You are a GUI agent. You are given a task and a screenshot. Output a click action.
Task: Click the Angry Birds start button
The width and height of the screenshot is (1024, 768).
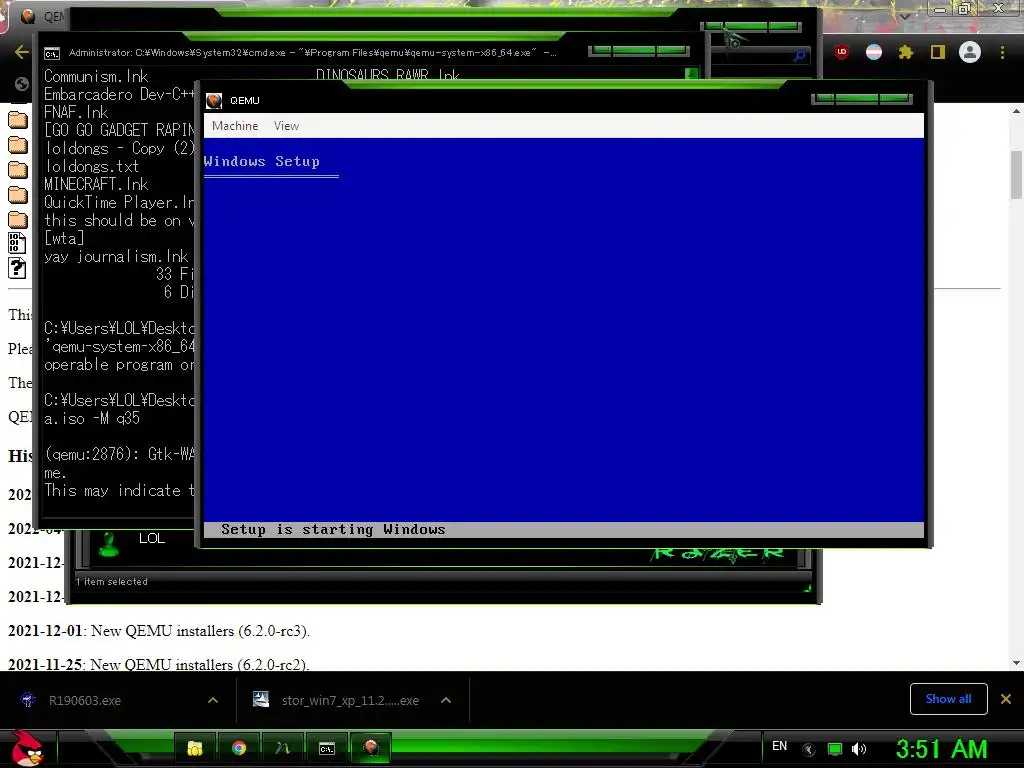click(27, 748)
